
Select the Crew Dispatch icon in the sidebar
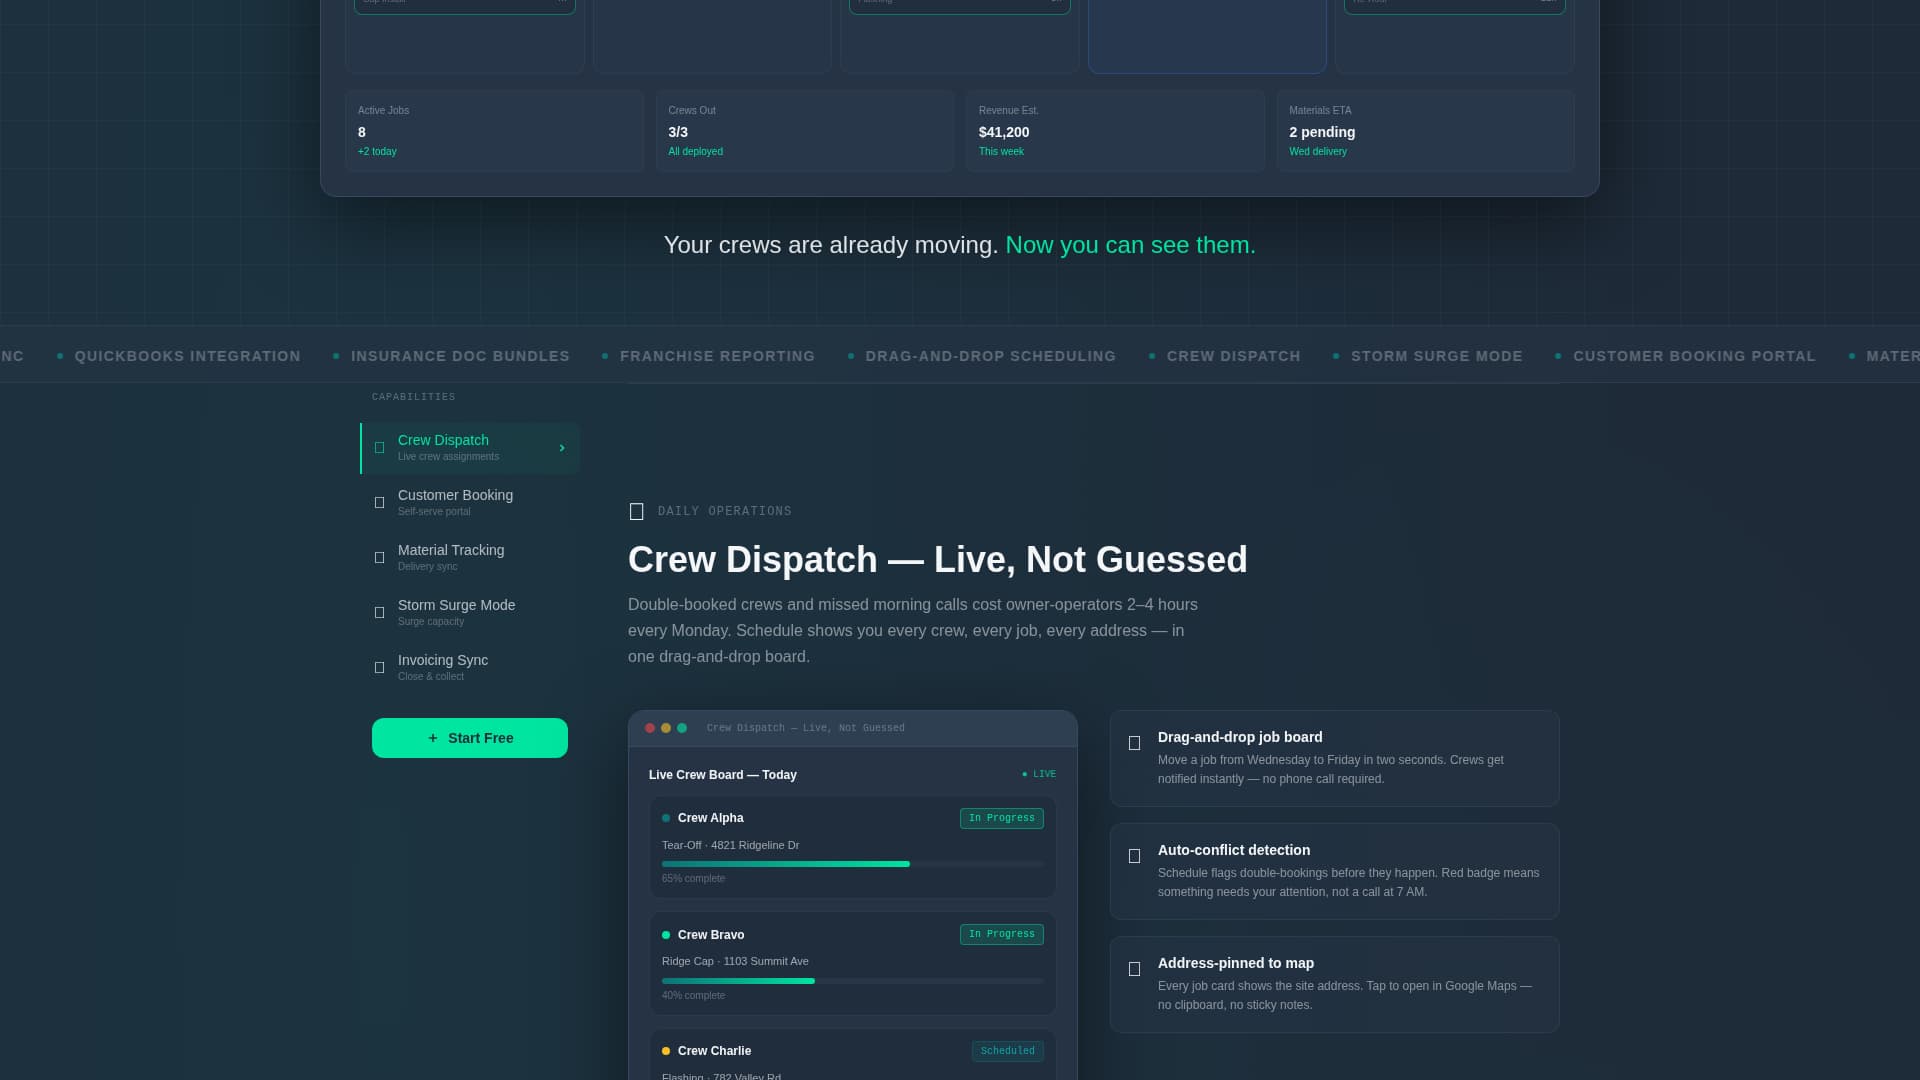click(x=379, y=448)
